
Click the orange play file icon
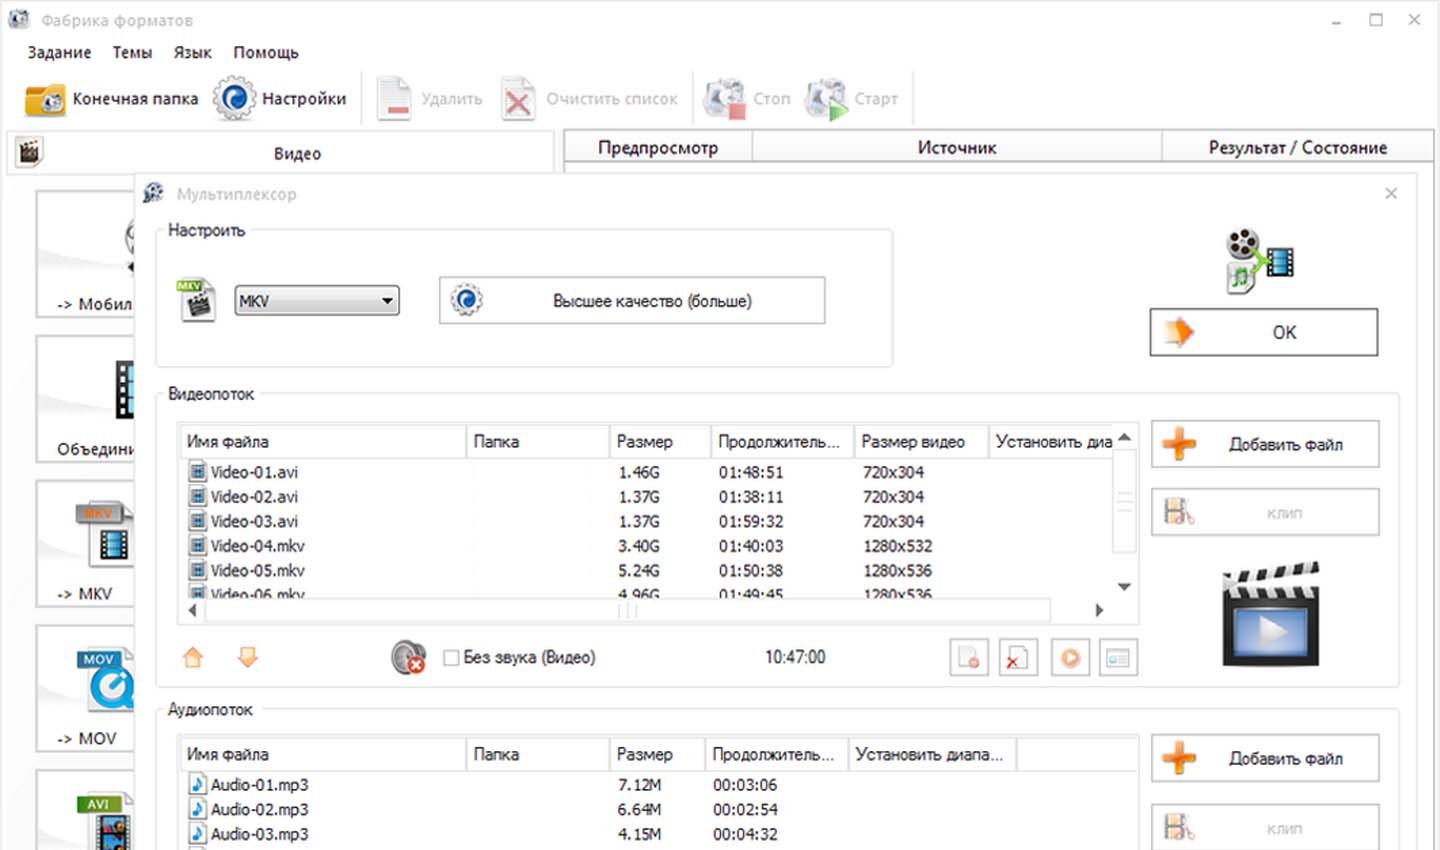1069,658
